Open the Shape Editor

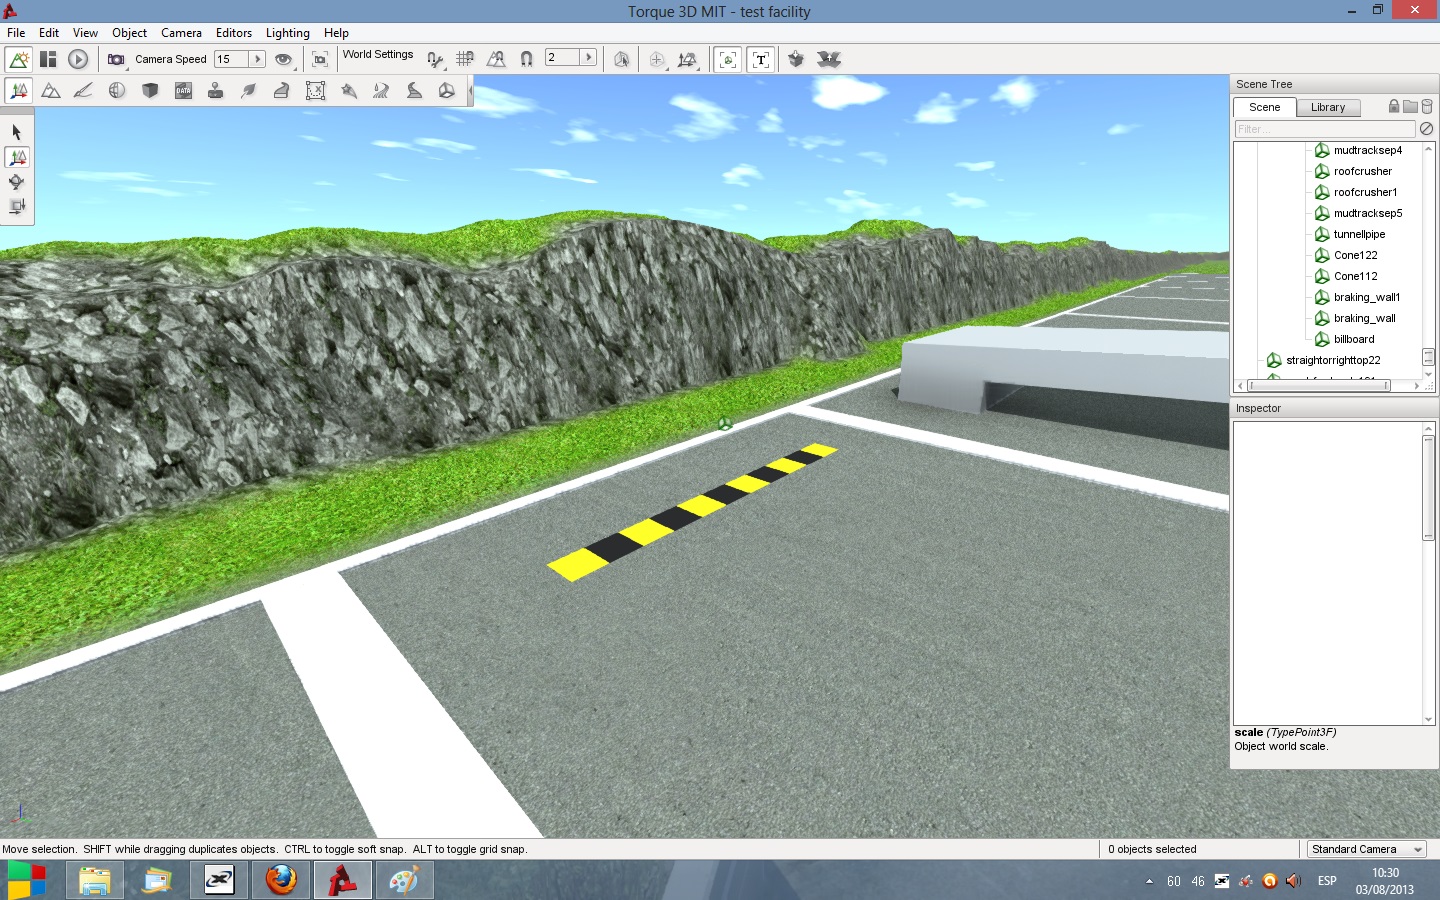click(x=447, y=91)
